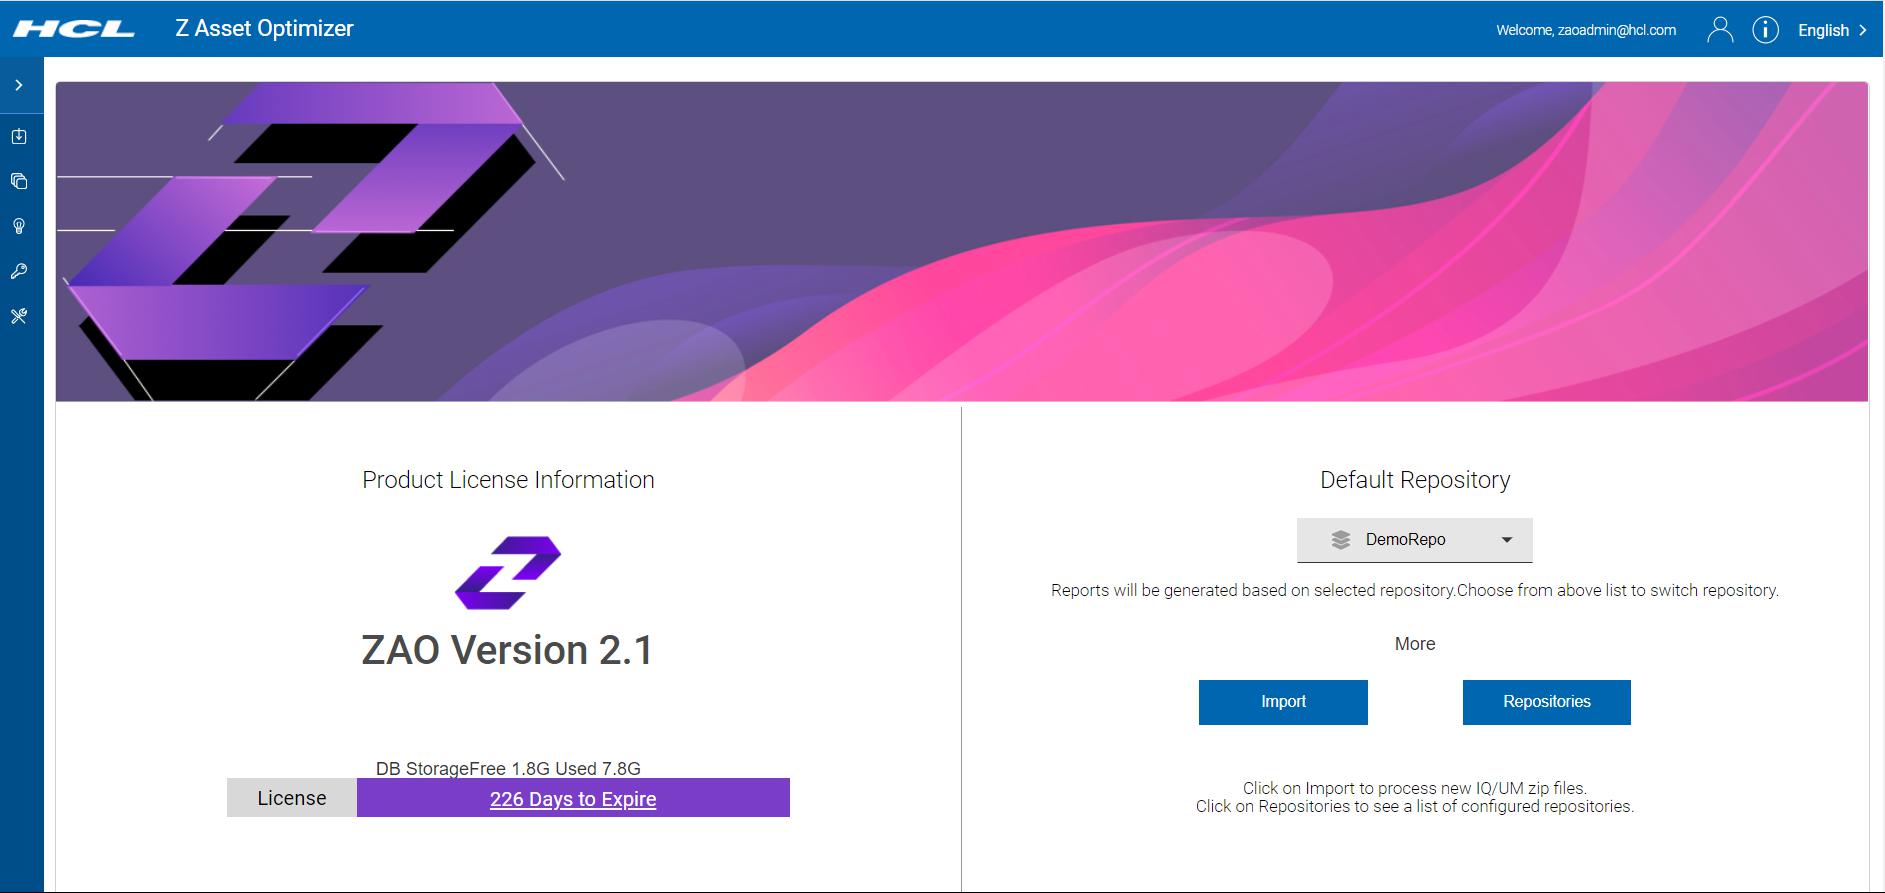1885x893 pixels.
Task: Click the Product License Information heading
Action: tap(508, 480)
